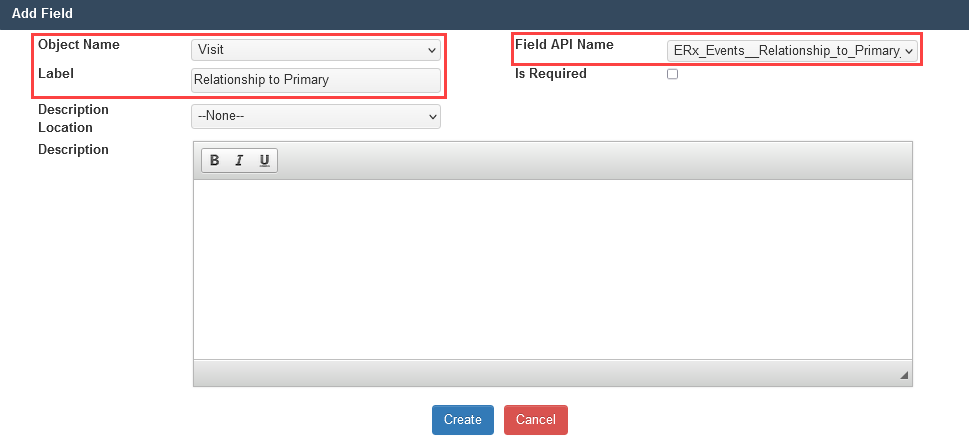Focus the Label input with Relationship to Primary
This screenshot has width=969, height=441.
(x=315, y=80)
